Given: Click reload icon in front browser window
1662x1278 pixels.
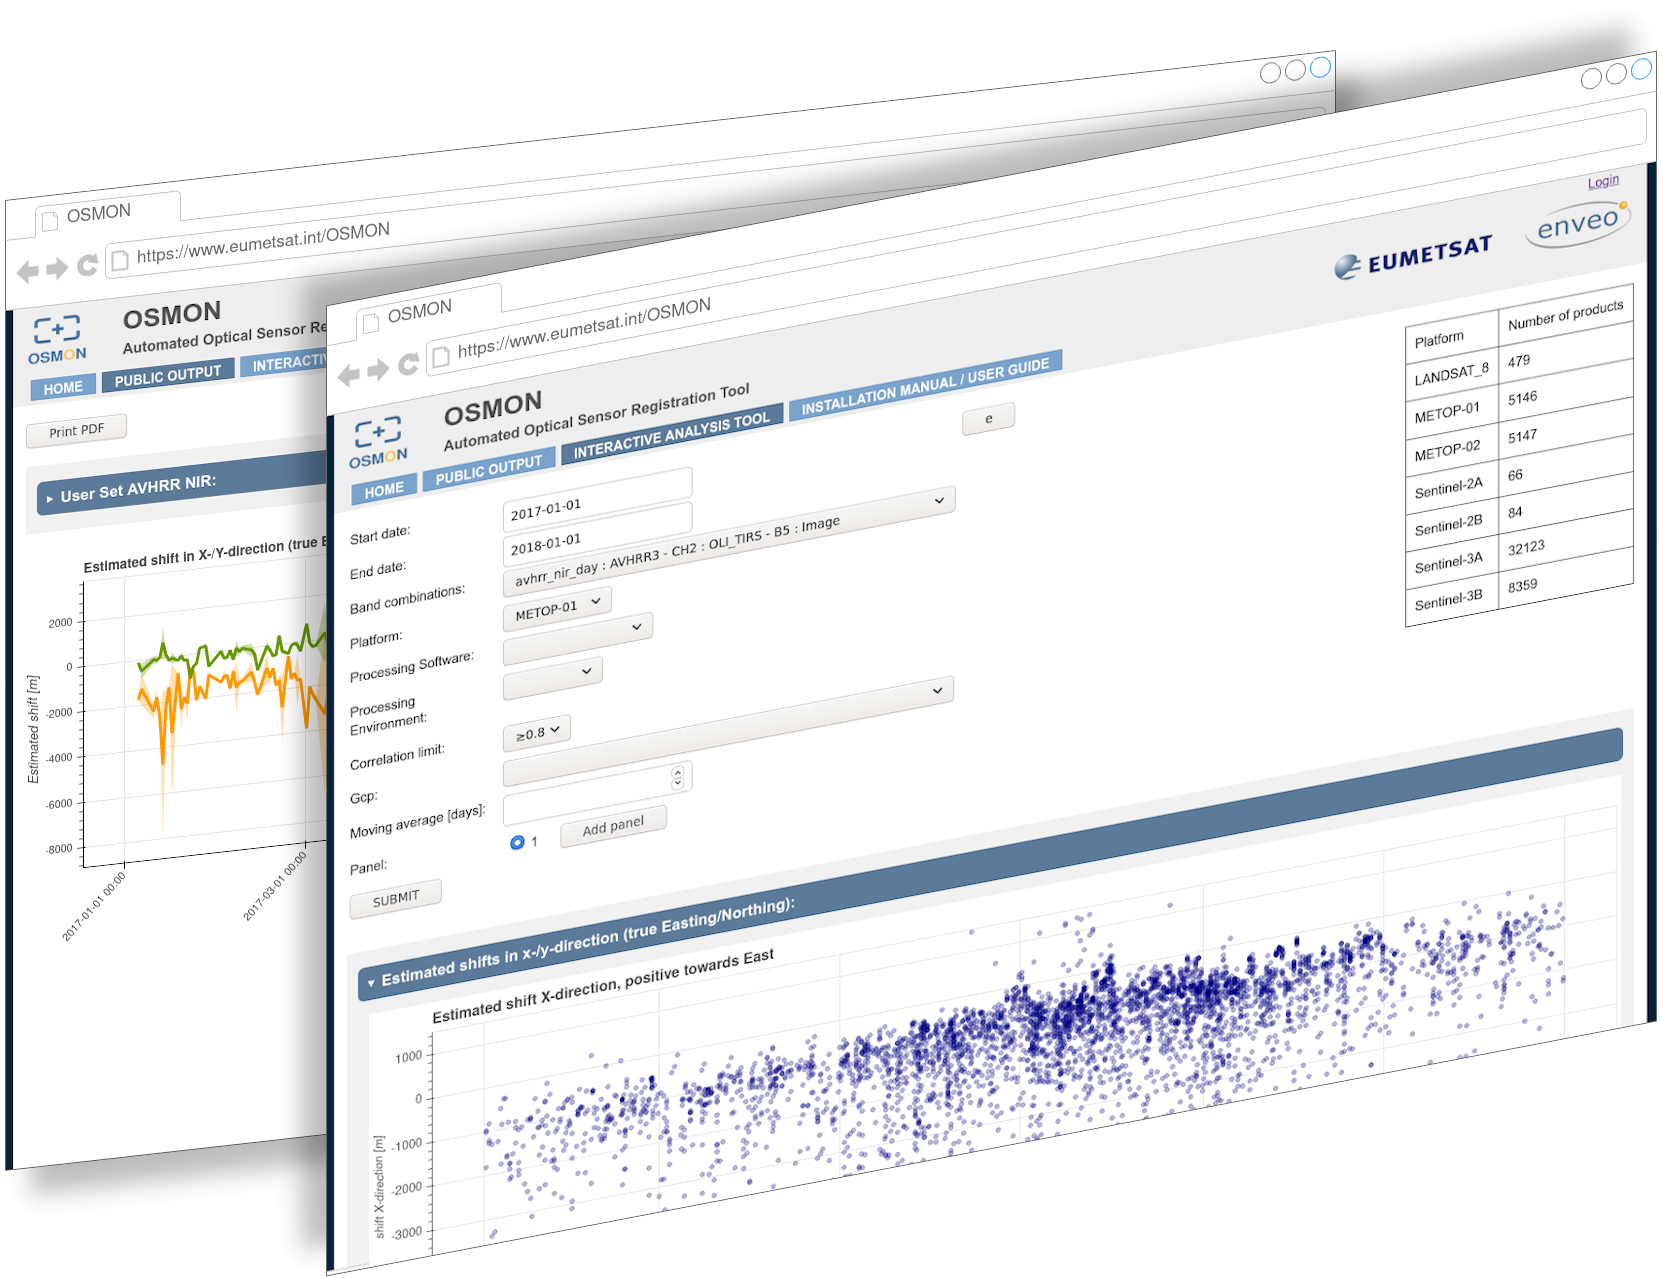Looking at the screenshot, I should pyautogui.click(x=408, y=365).
